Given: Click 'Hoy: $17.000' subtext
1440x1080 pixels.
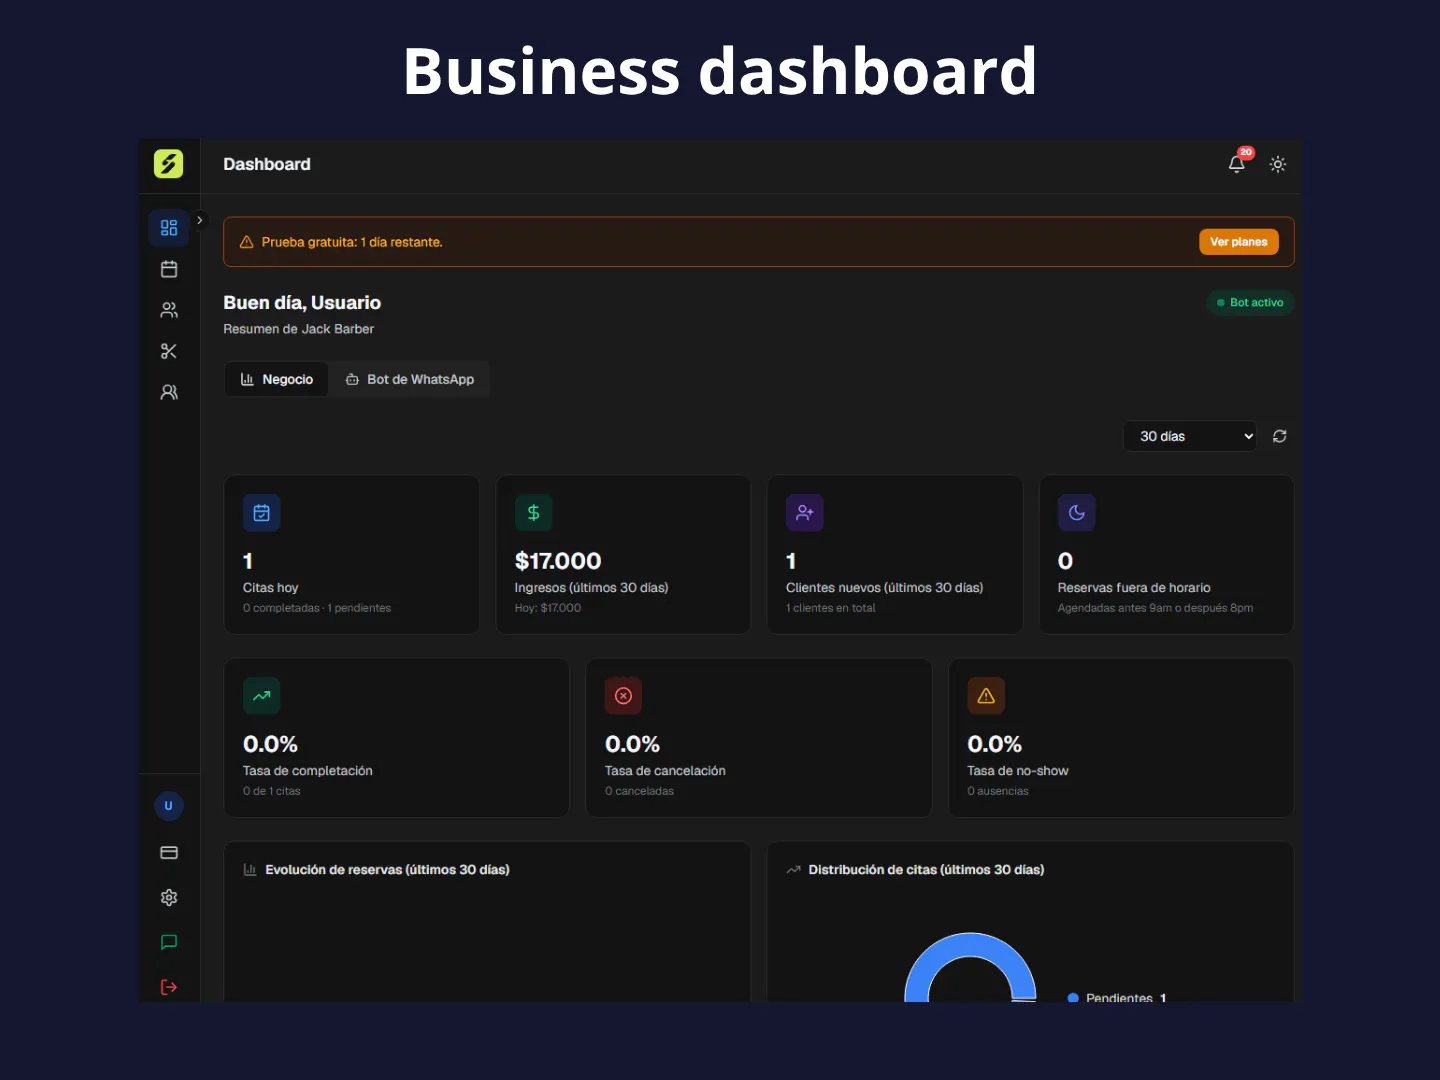Looking at the screenshot, I should (548, 608).
